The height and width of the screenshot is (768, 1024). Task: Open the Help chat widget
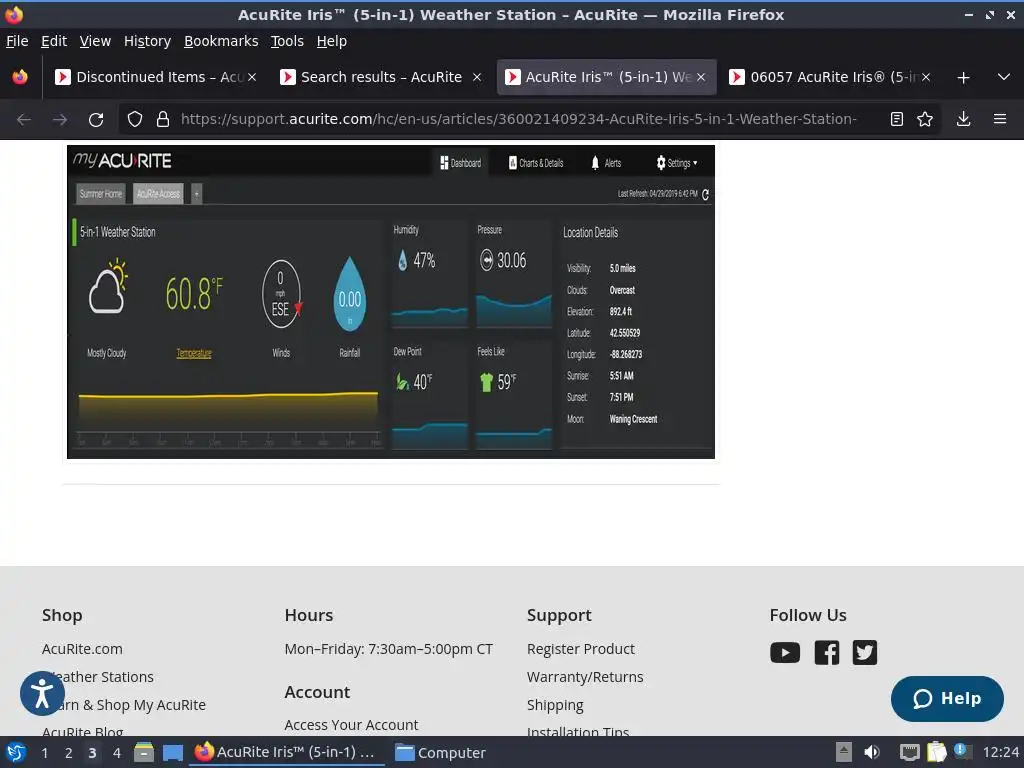click(x=947, y=699)
